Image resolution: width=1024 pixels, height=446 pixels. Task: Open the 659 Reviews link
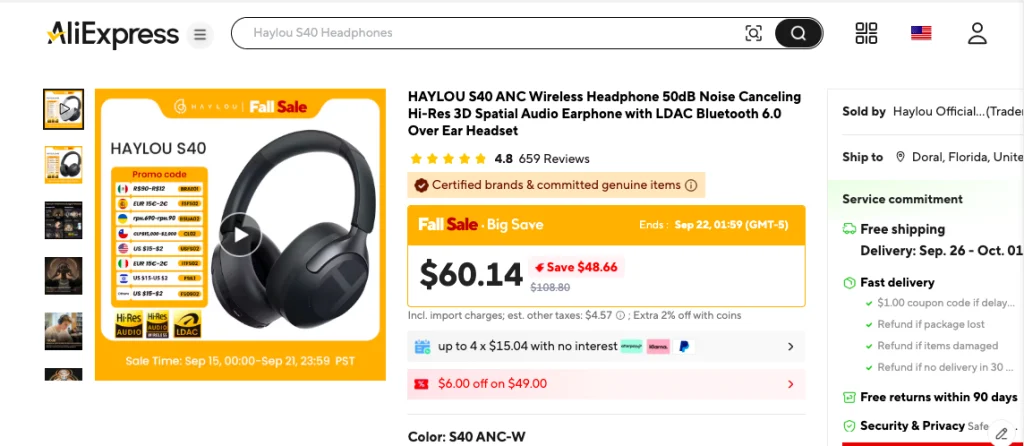click(x=554, y=159)
